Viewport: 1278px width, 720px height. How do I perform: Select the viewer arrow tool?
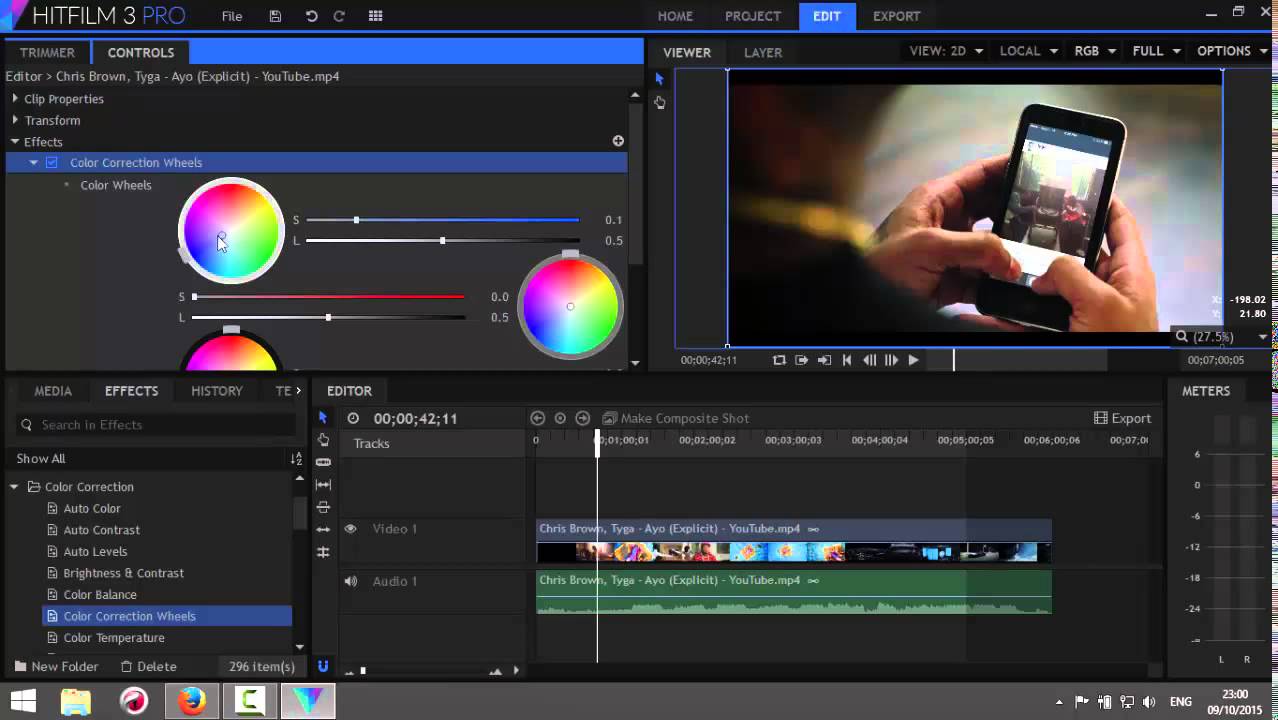pos(659,78)
